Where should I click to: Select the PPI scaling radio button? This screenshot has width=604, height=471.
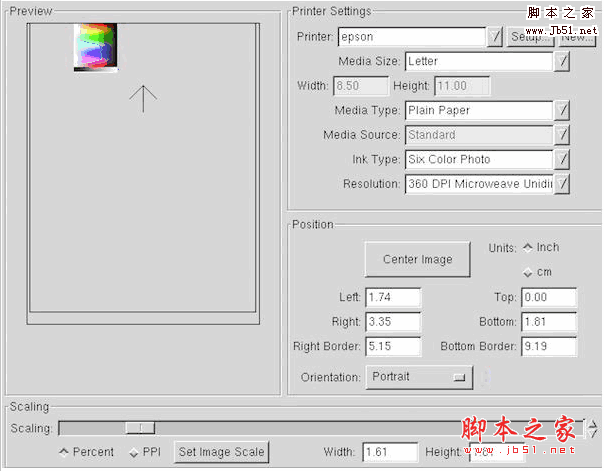[134, 452]
